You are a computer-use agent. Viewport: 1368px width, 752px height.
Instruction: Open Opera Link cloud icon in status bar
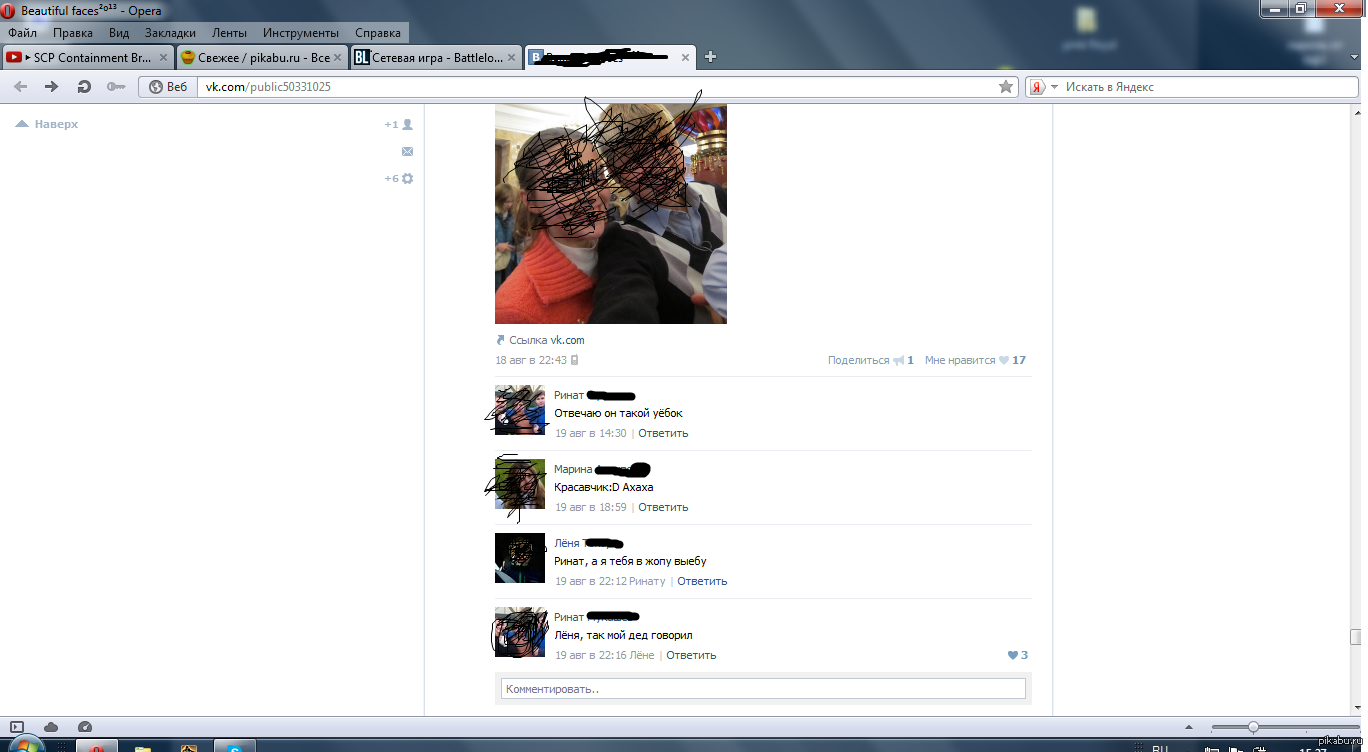(51, 727)
